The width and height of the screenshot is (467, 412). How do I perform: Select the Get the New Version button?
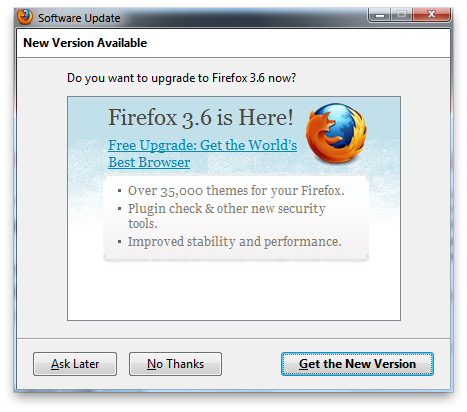[x=357, y=364]
